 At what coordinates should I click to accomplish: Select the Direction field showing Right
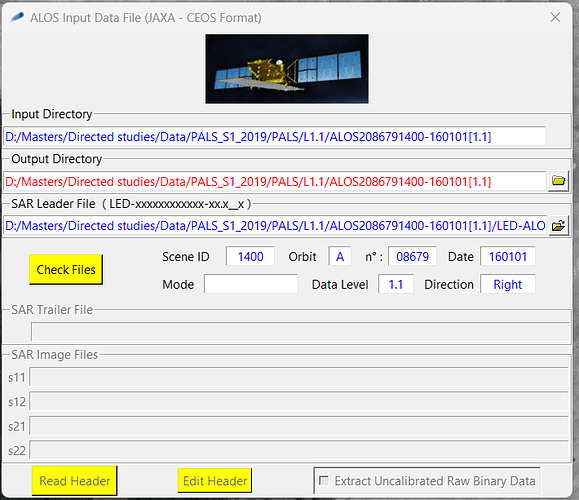coord(507,284)
